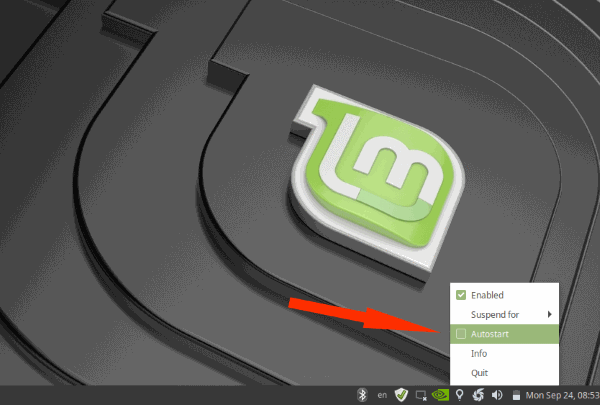The width and height of the screenshot is (600, 405).
Task: Open the Bluetooth tray icon
Action: click(x=362, y=395)
